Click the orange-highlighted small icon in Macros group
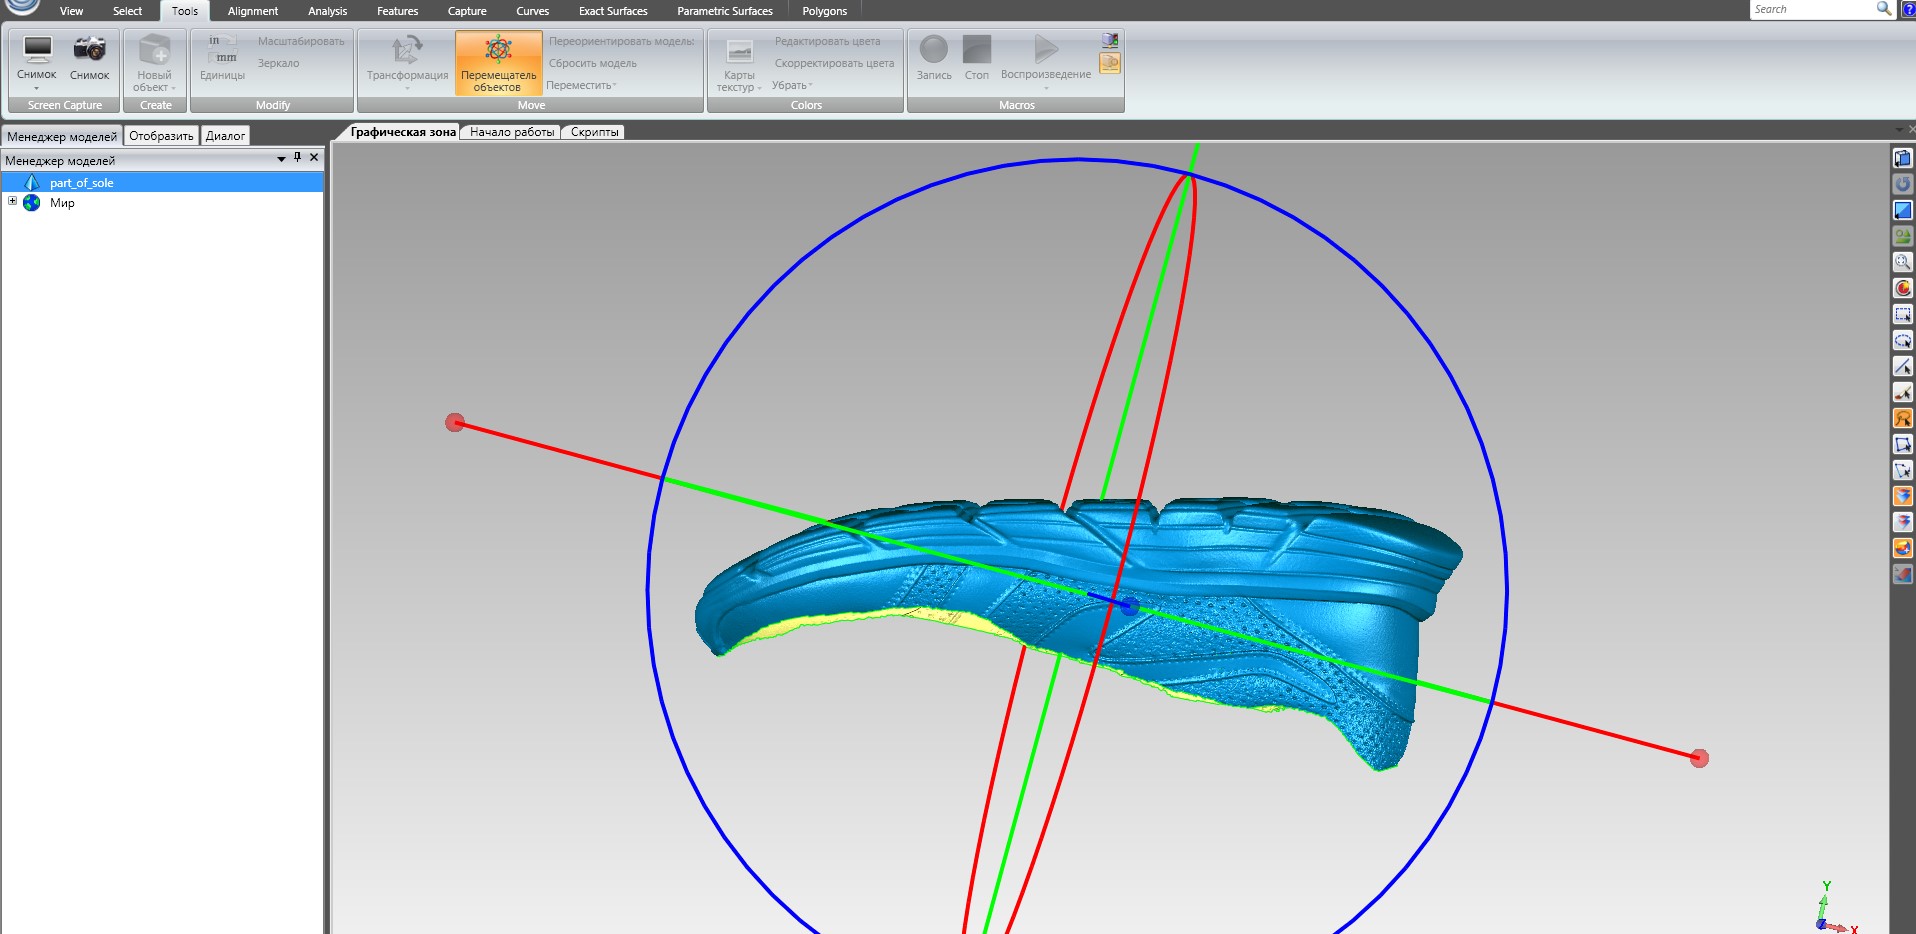Viewport: 1916px width, 934px height. [x=1110, y=64]
